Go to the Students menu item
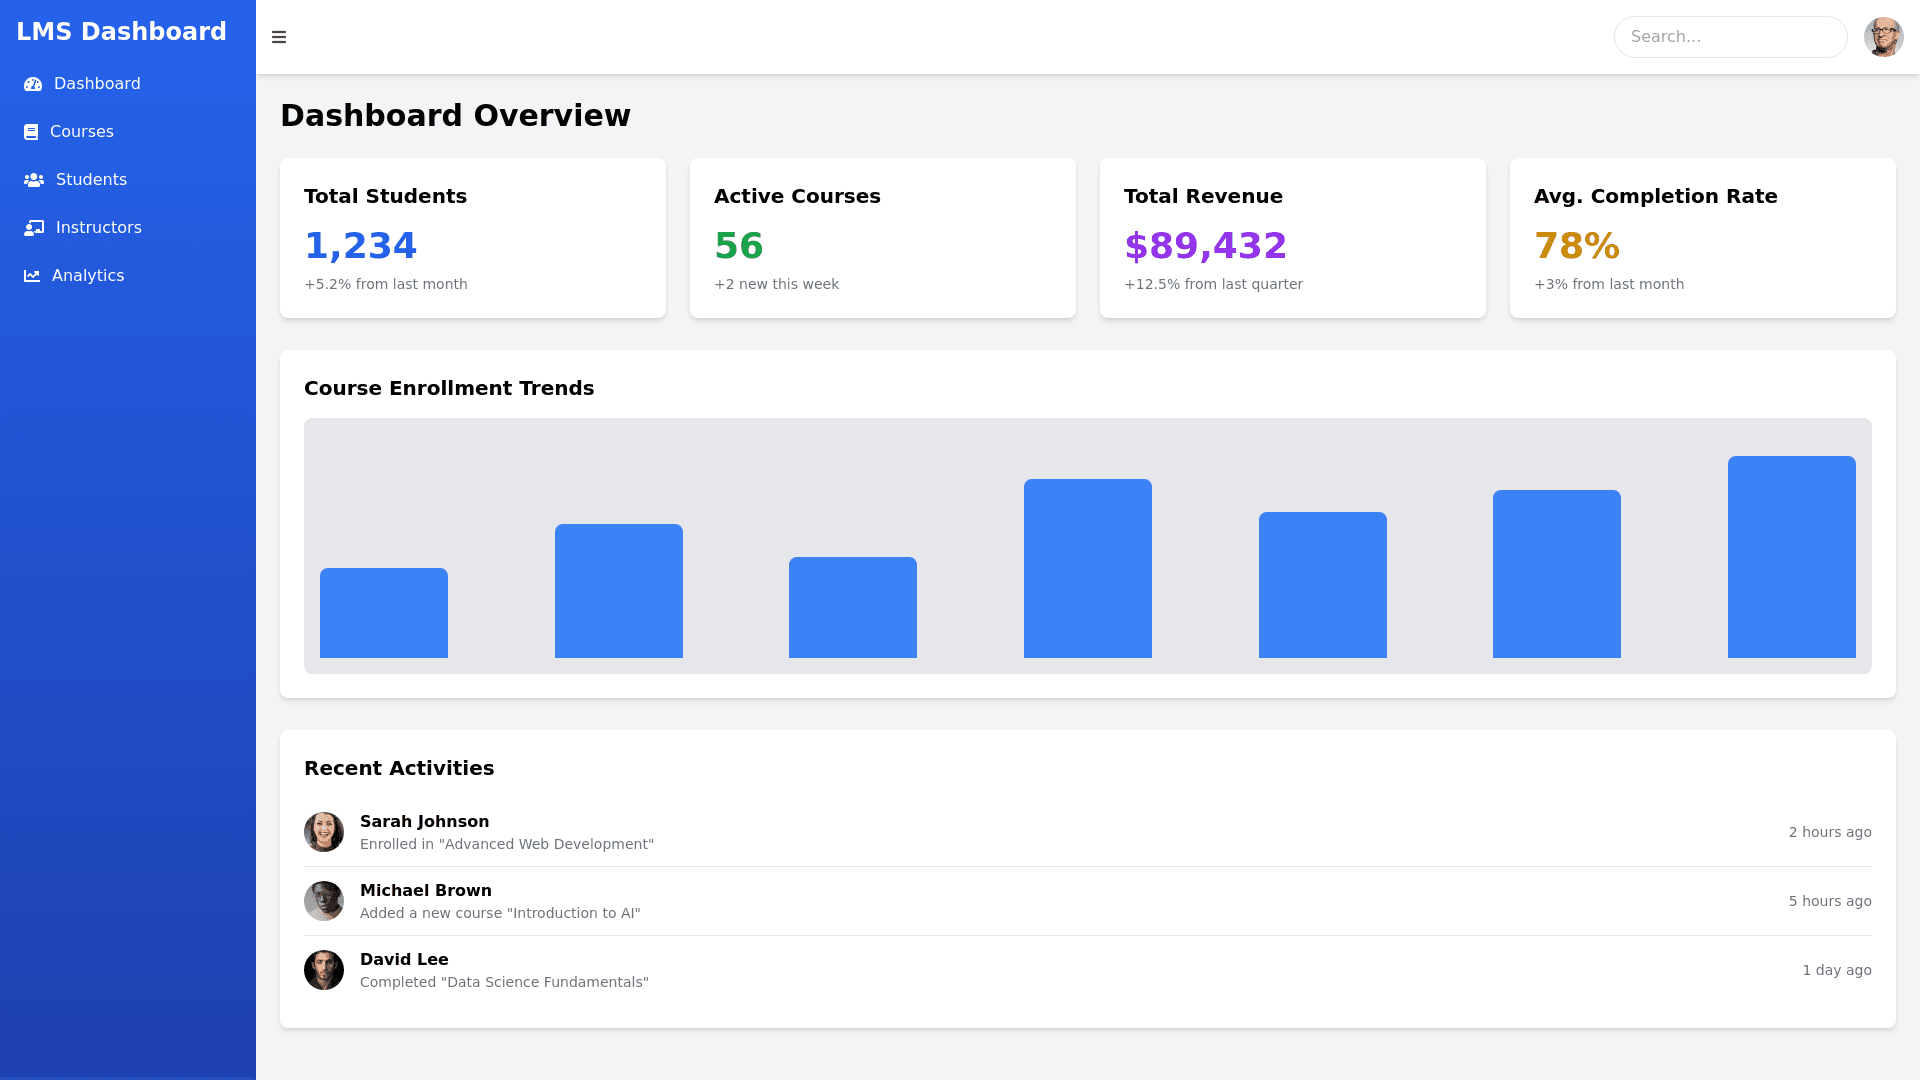The width and height of the screenshot is (1920, 1080). coord(91,180)
